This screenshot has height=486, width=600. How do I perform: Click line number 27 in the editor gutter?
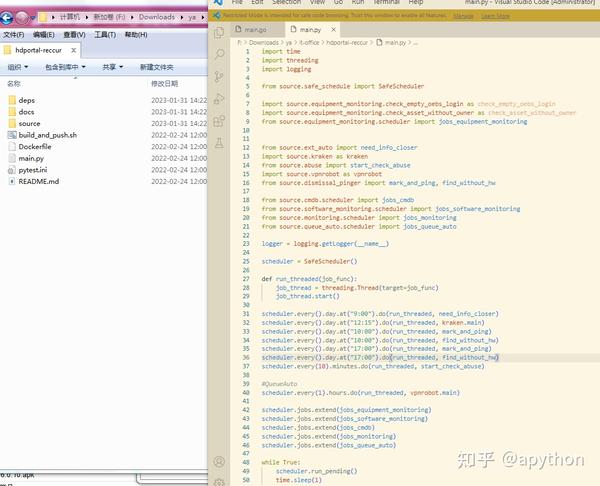coord(246,279)
